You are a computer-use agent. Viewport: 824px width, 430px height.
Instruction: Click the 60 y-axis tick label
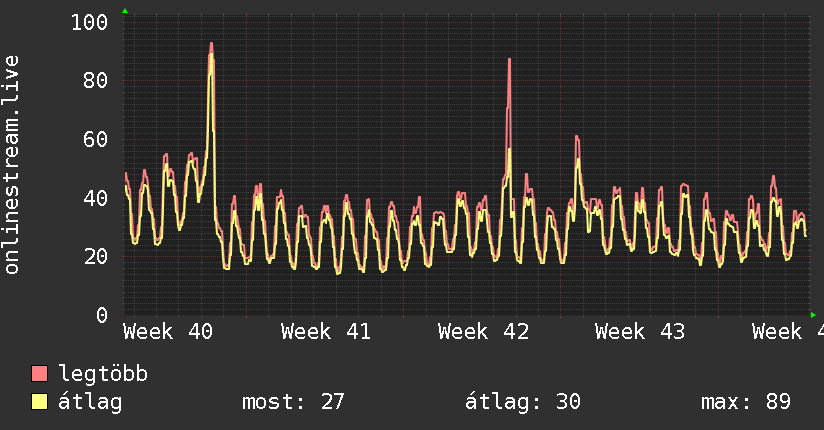[x=95, y=140]
